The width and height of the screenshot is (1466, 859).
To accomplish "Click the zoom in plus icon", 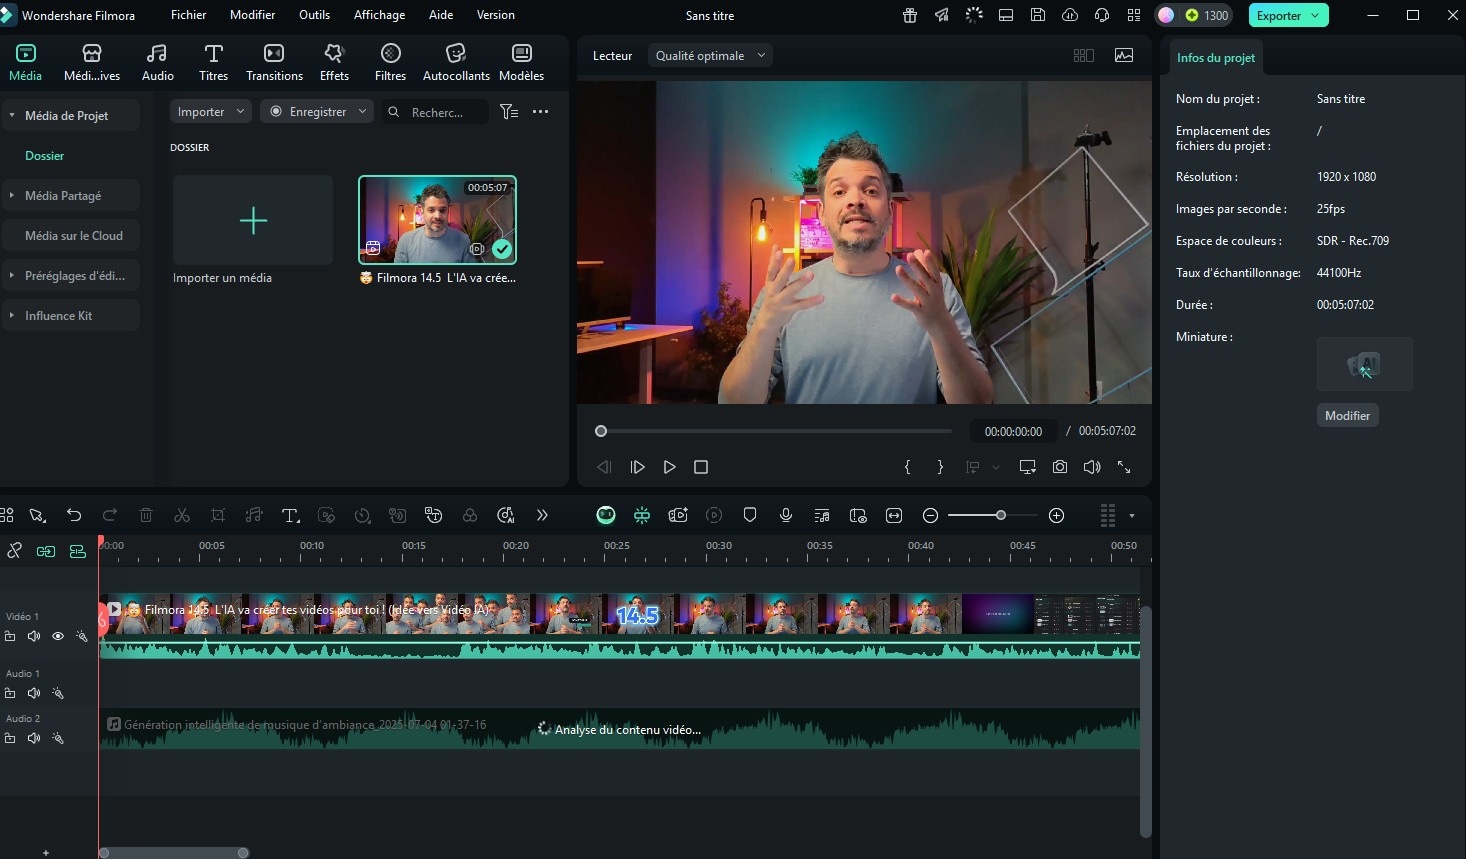I will (x=1056, y=515).
